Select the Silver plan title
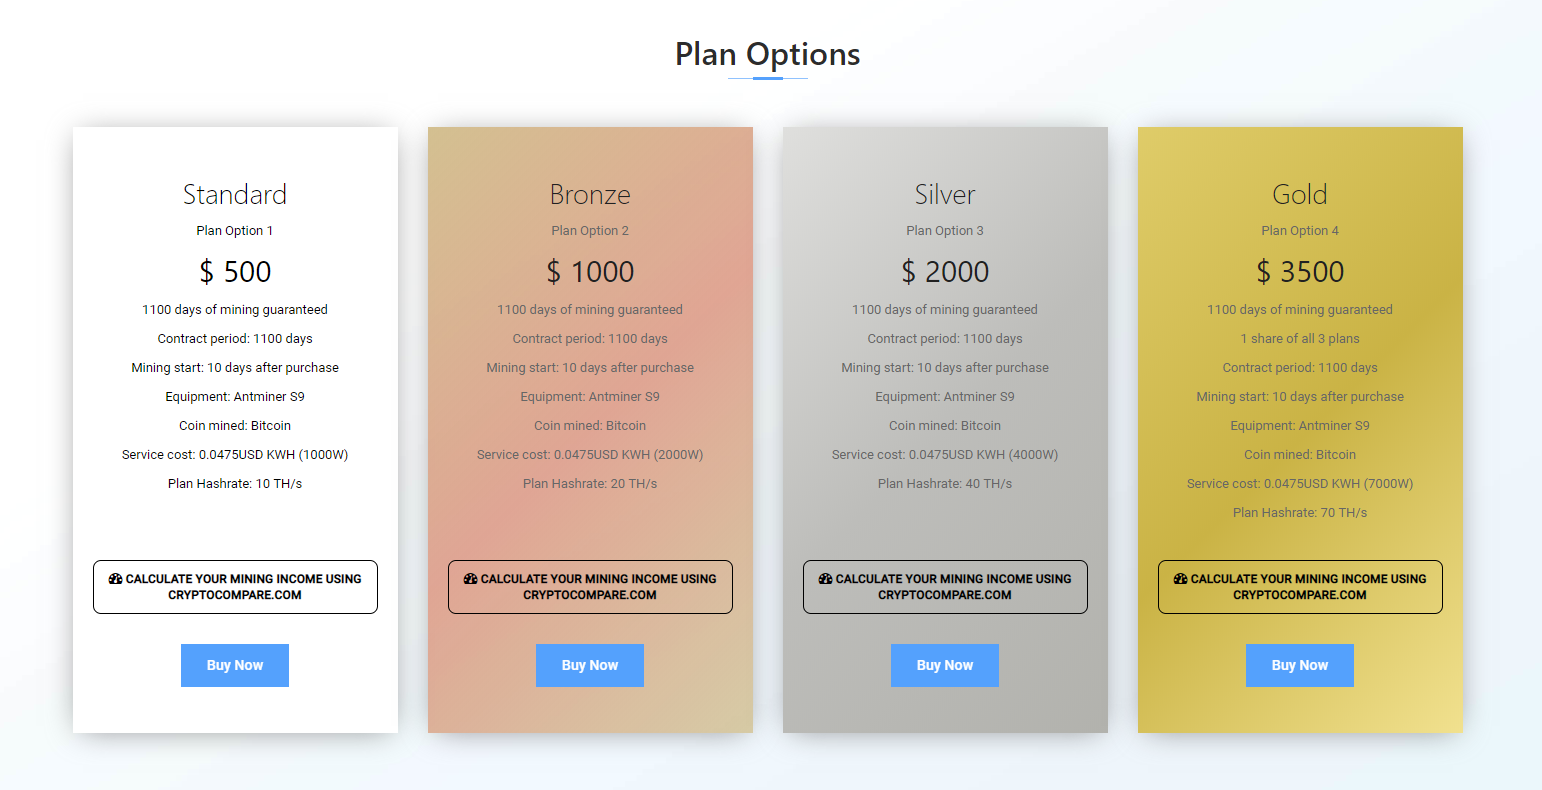 [x=945, y=194]
